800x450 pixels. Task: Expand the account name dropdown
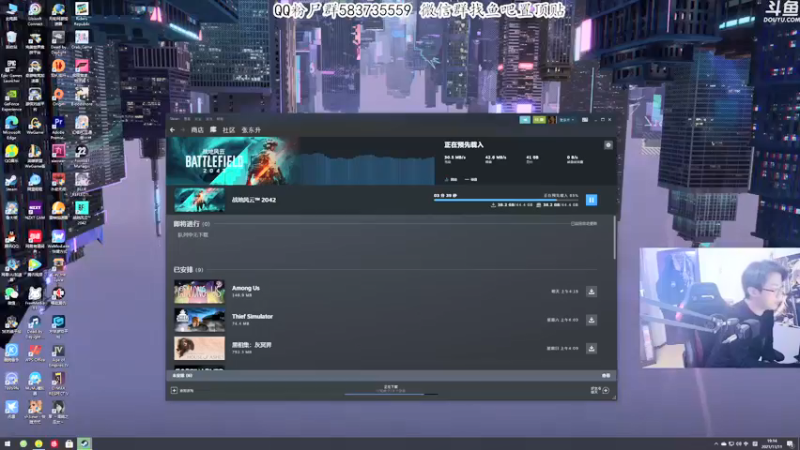[x=566, y=120]
